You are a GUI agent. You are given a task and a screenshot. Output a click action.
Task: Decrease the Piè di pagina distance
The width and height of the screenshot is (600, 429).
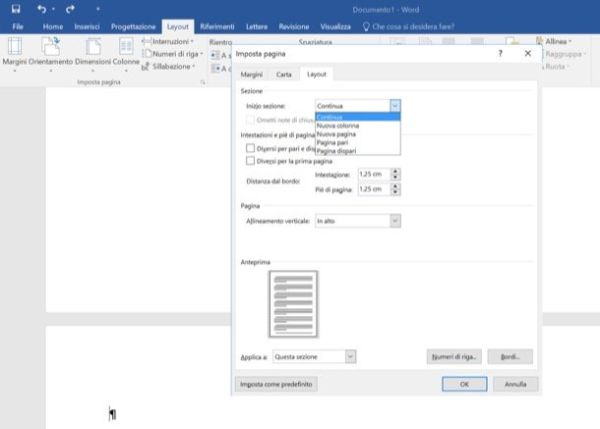(396, 192)
